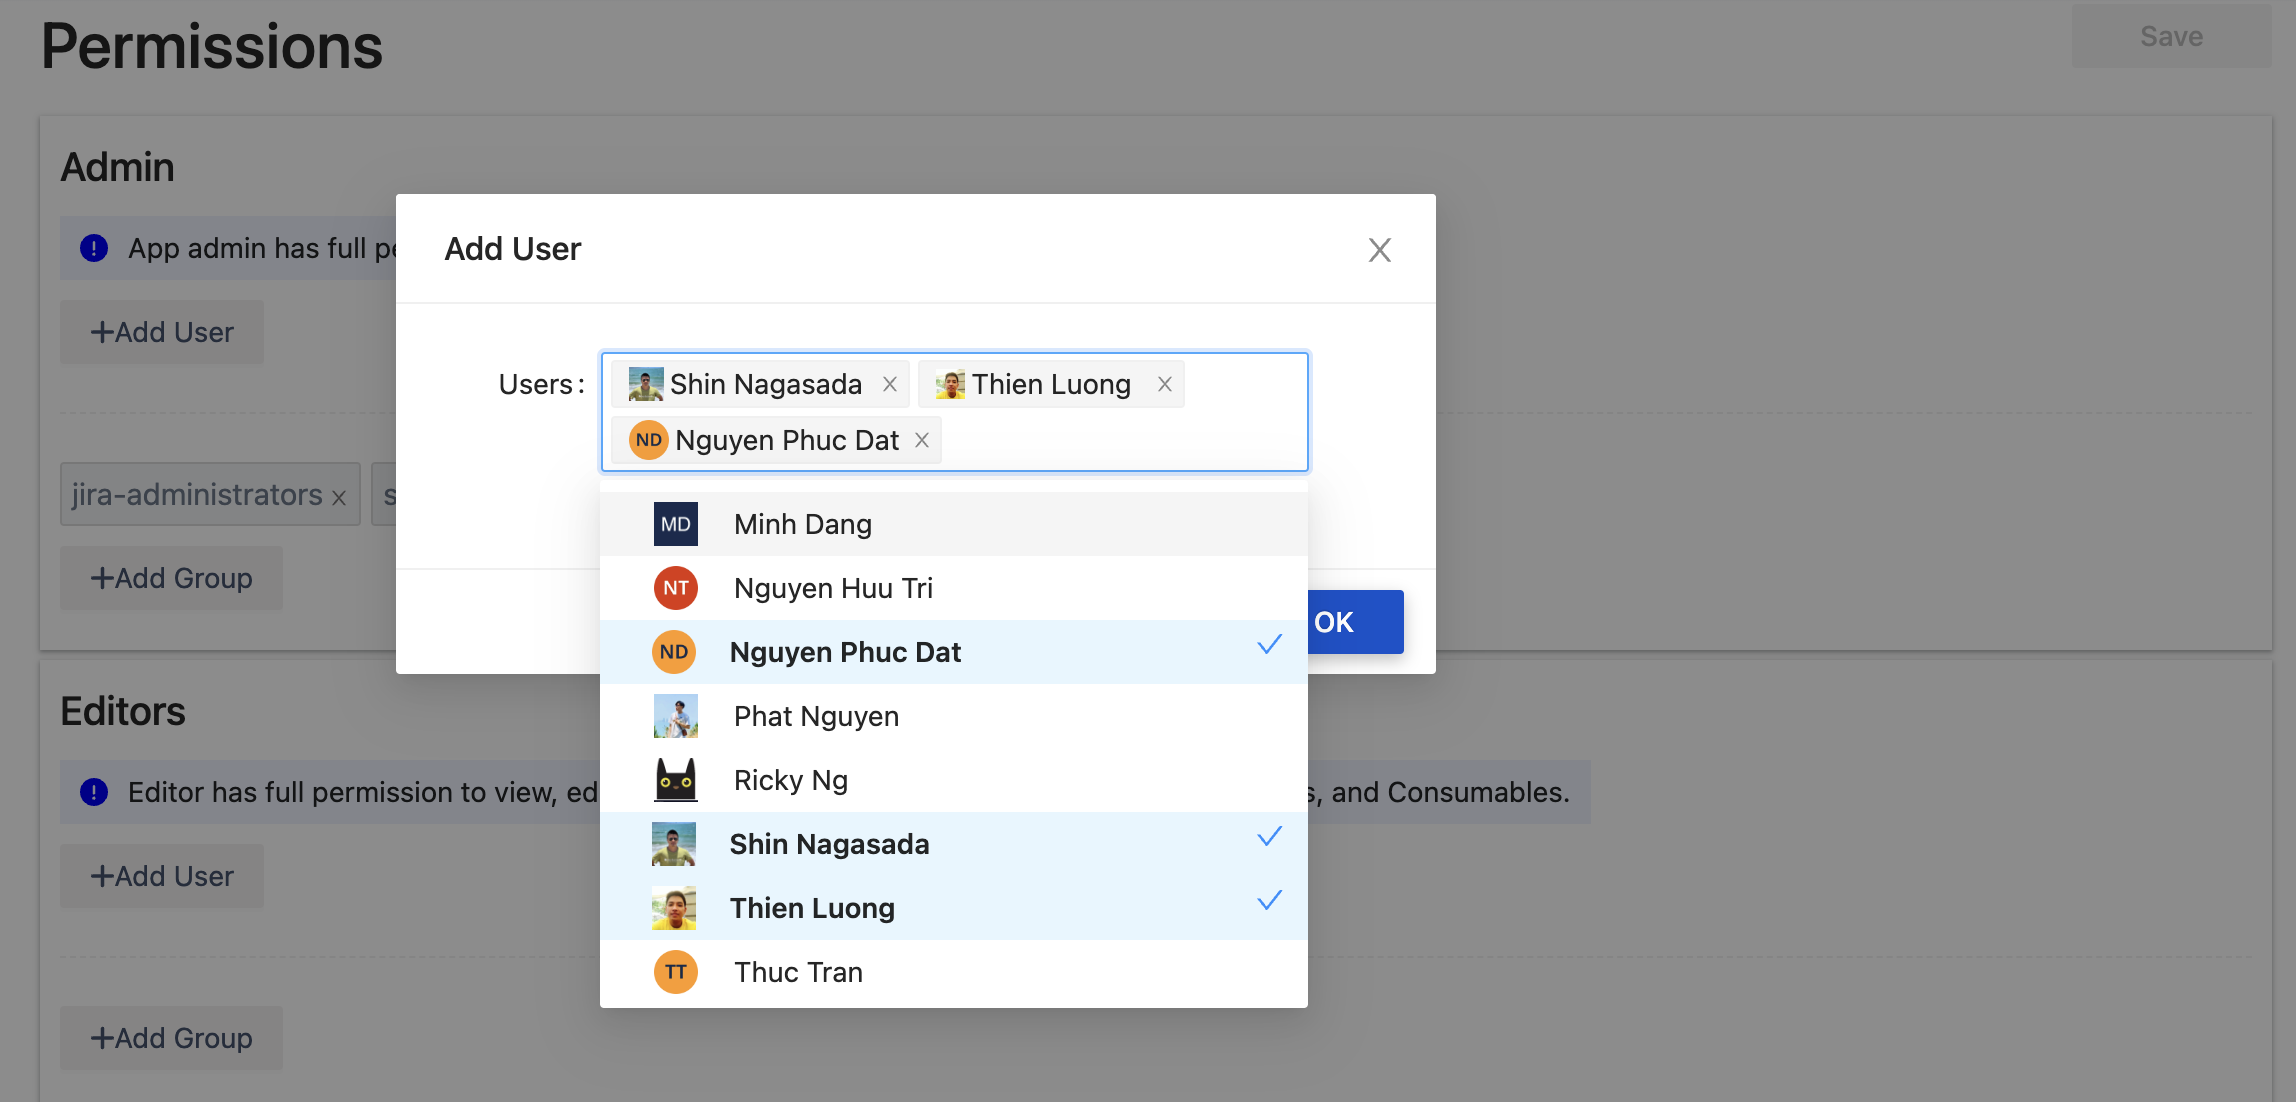
Task: Remove Shin Nagasada tag from Users field
Action: point(889,385)
